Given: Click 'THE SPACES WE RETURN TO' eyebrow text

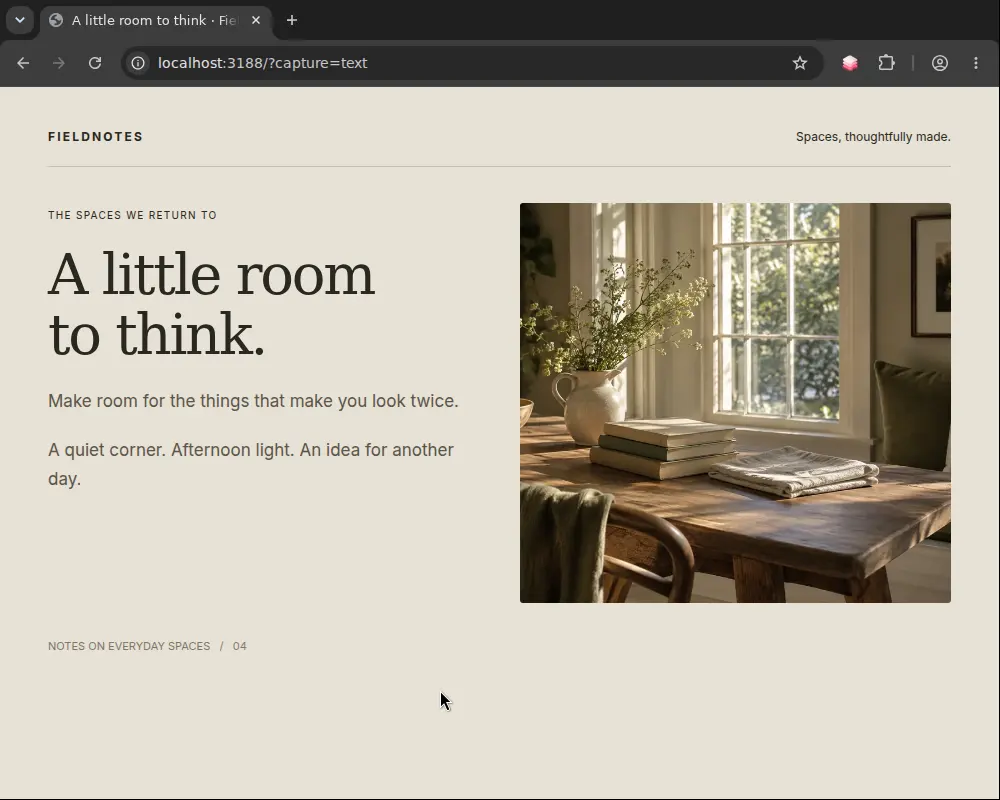Looking at the screenshot, I should [x=133, y=215].
